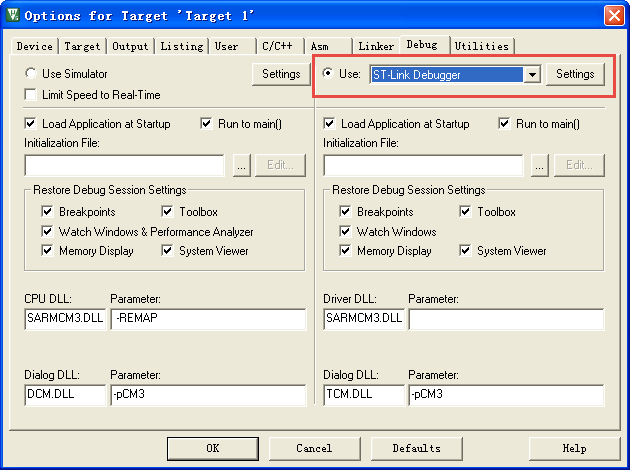Image resolution: width=630 pixels, height=470 pixels.
Task: Toggle debugger System Viewer checkbox
Action: pyautogui.click(x=465, y=251)
